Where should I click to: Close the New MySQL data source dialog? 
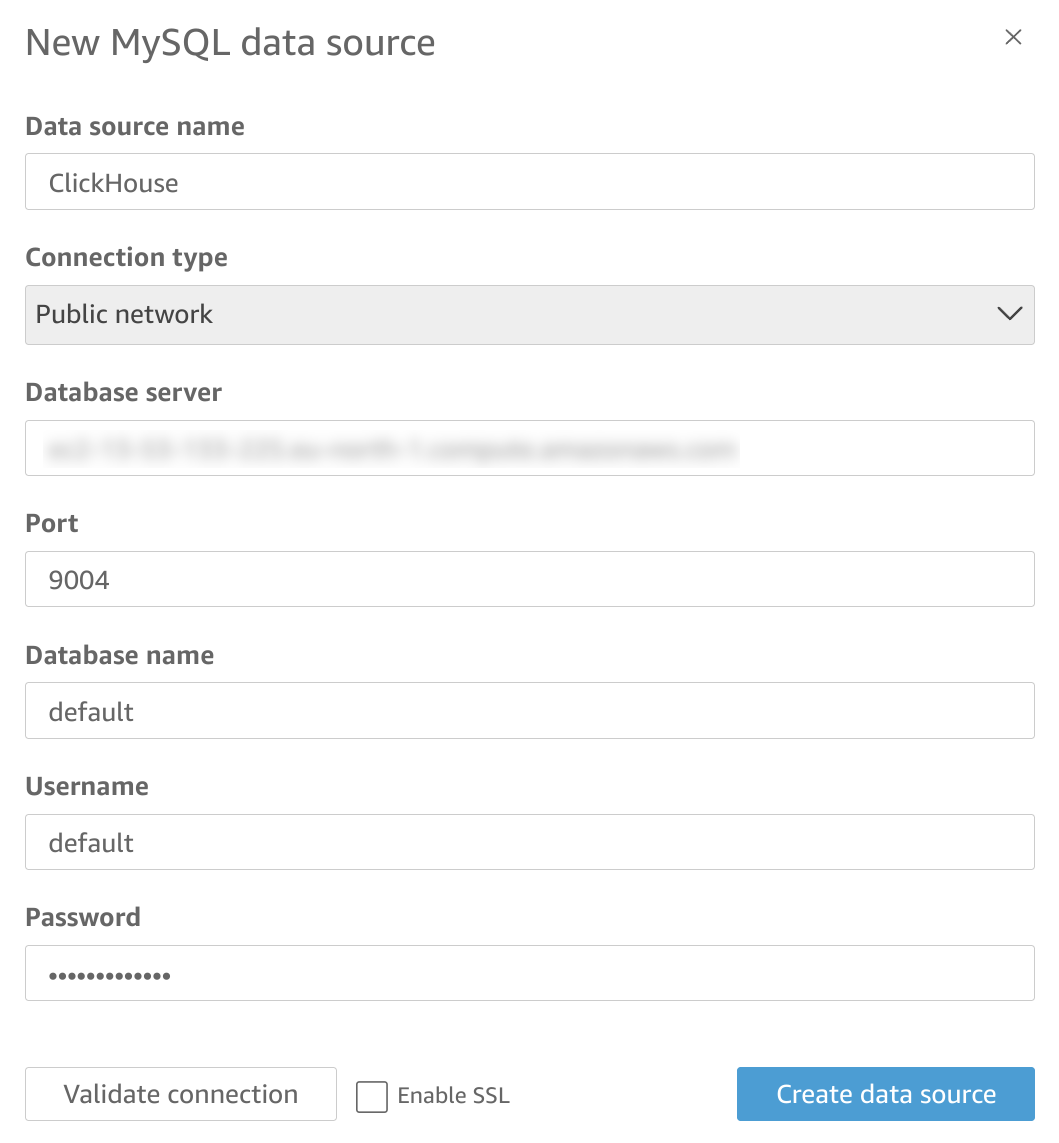[x=1013, y=37]
